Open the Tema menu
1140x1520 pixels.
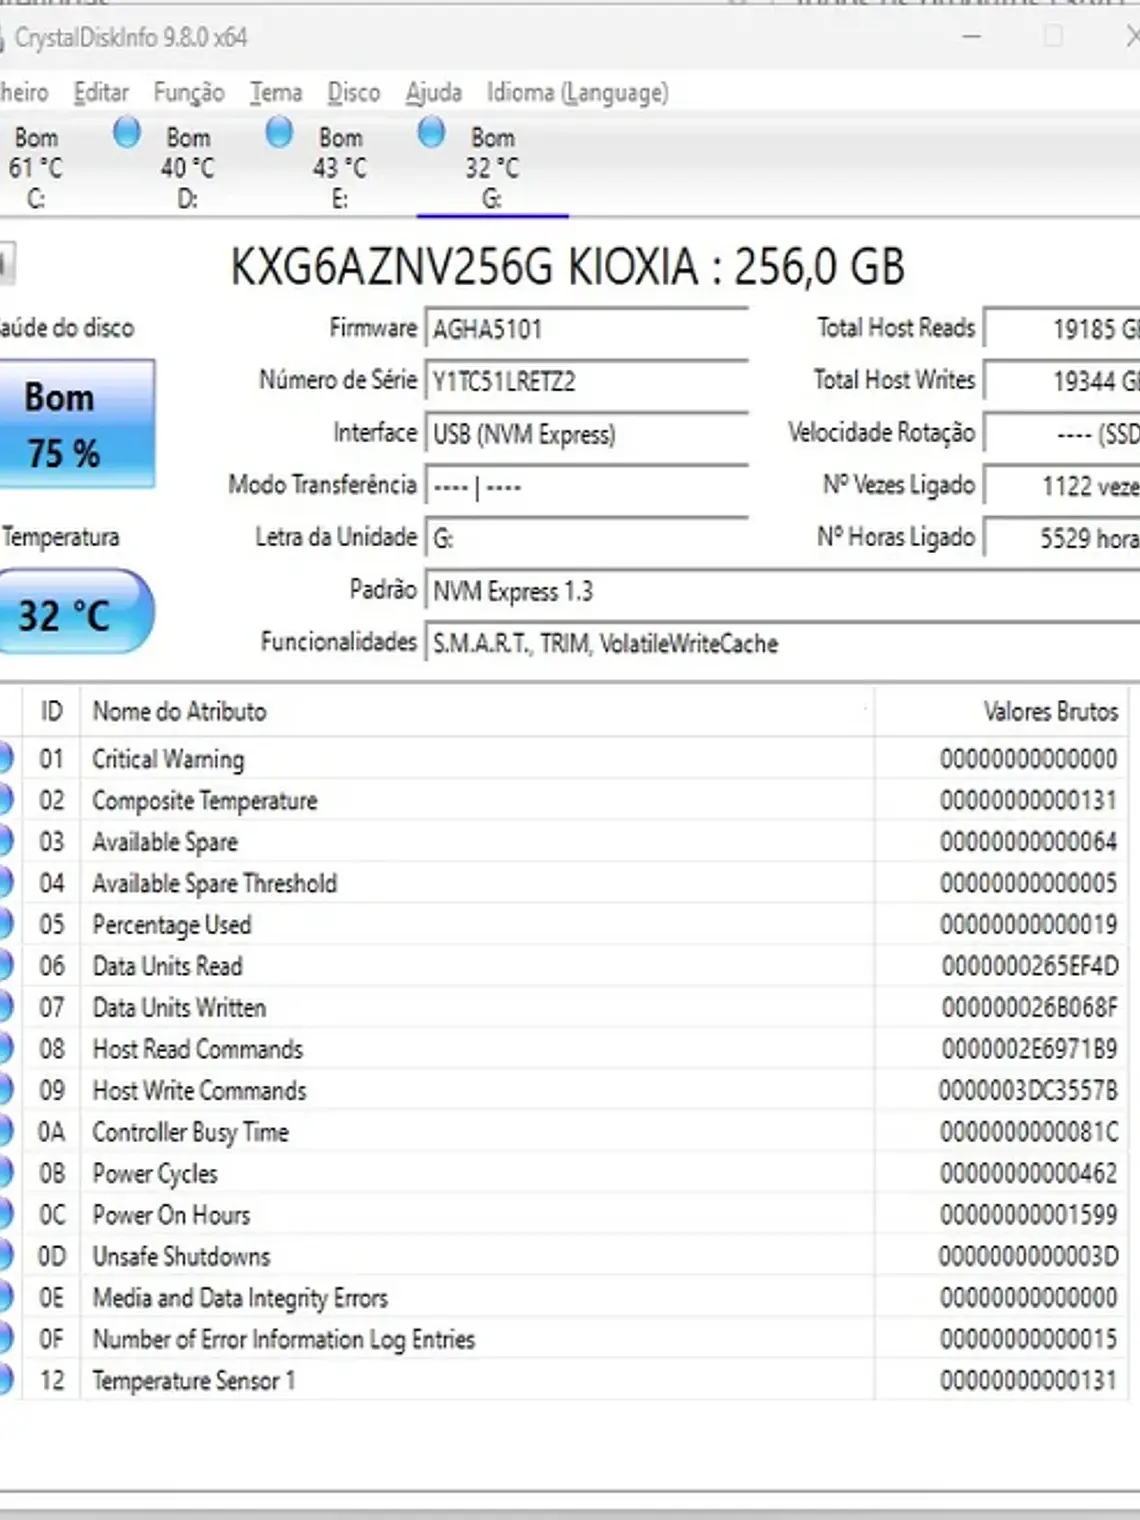click(276, 93)
